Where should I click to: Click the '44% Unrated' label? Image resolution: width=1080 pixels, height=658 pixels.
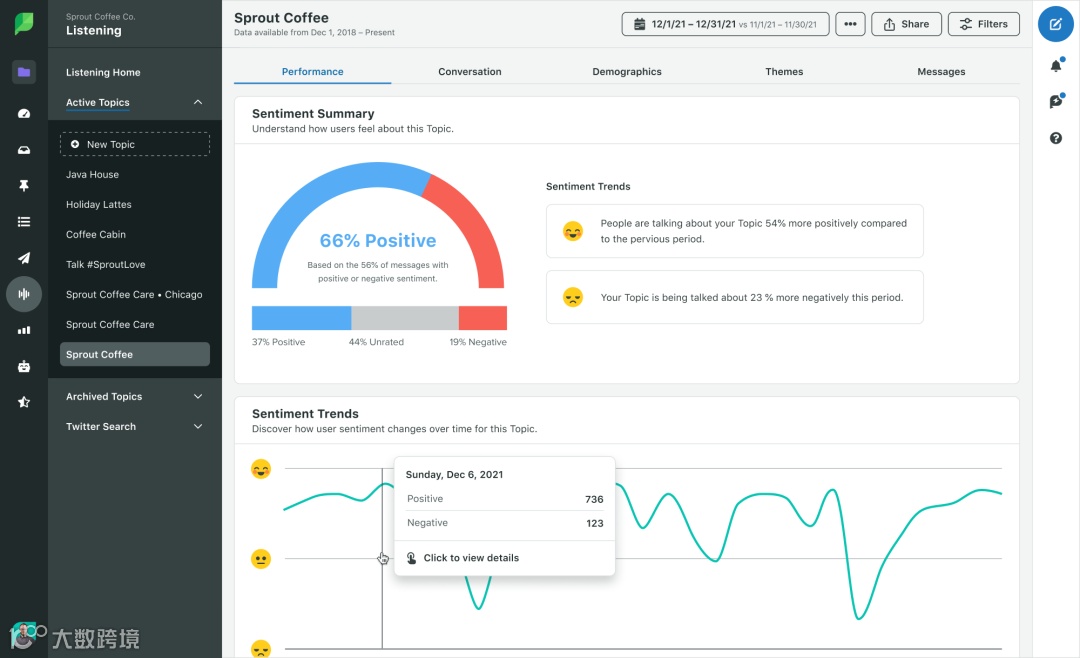tap(376, 342)
